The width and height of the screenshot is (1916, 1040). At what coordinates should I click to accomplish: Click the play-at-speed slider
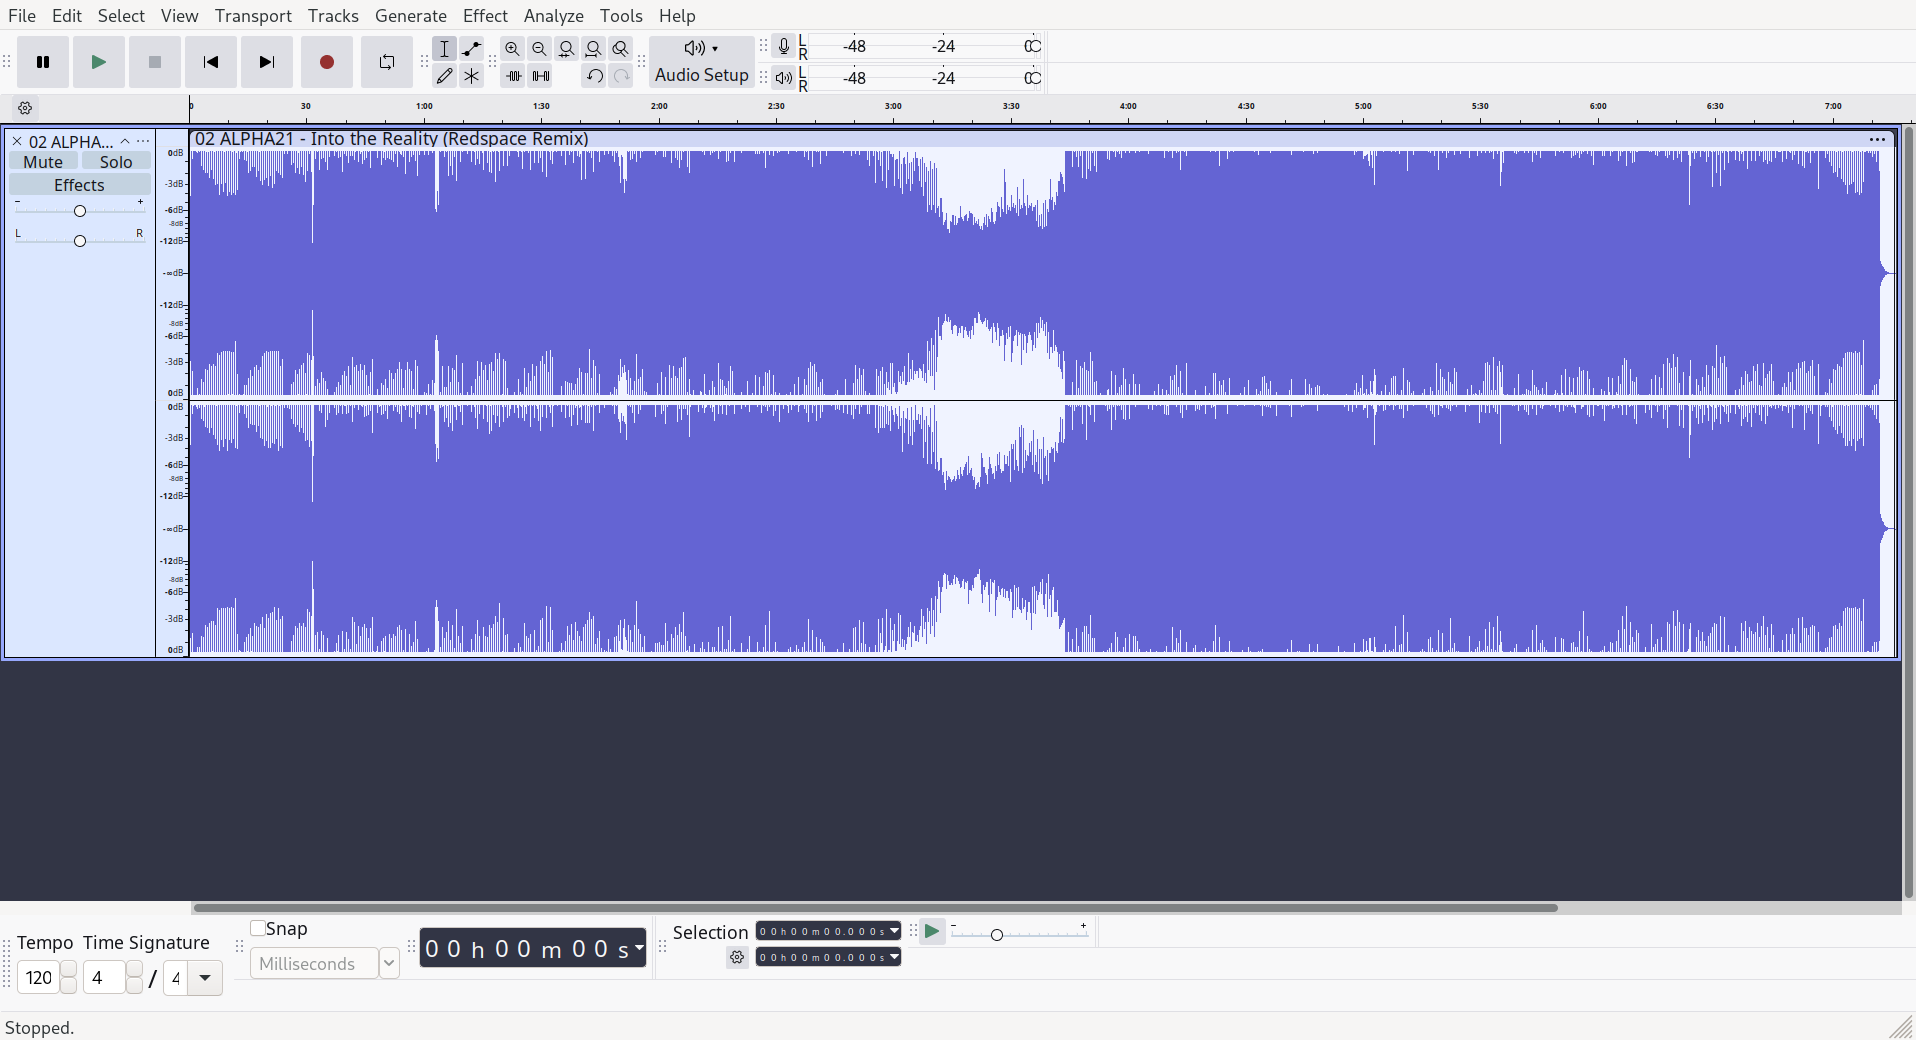coord(1019,933)
